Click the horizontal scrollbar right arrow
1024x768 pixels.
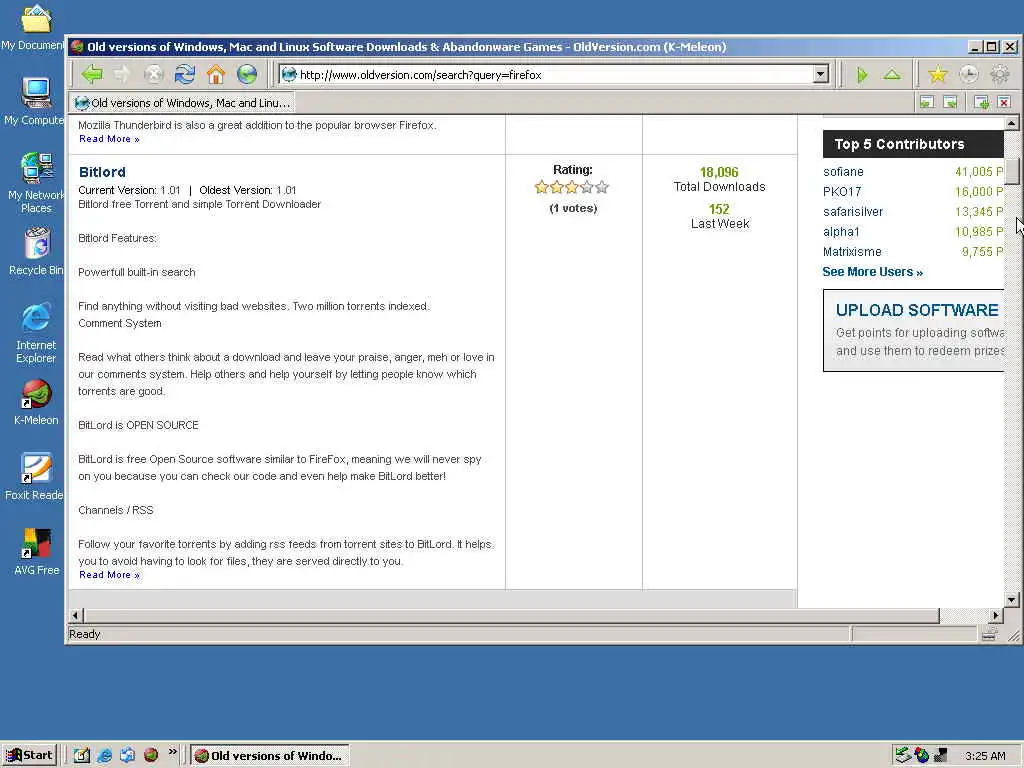996,615
